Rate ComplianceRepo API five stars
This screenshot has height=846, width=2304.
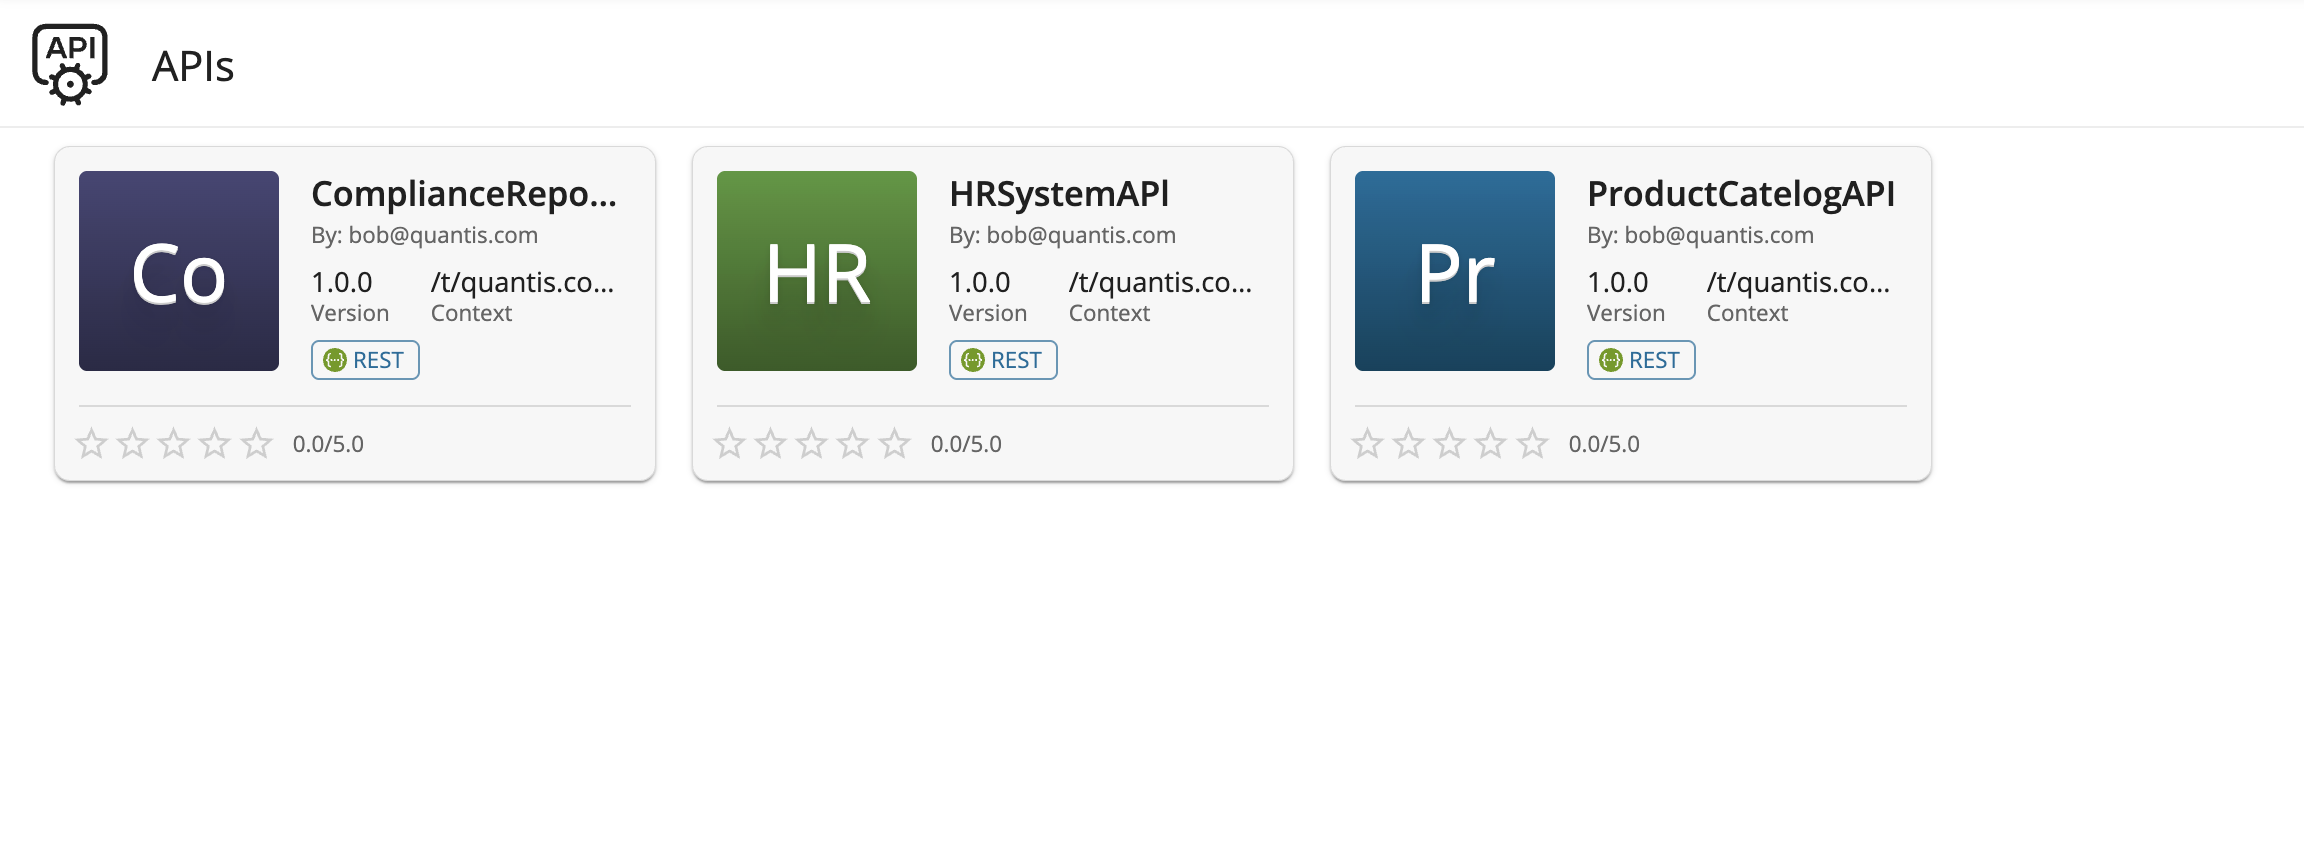click(x=257, y=443)
